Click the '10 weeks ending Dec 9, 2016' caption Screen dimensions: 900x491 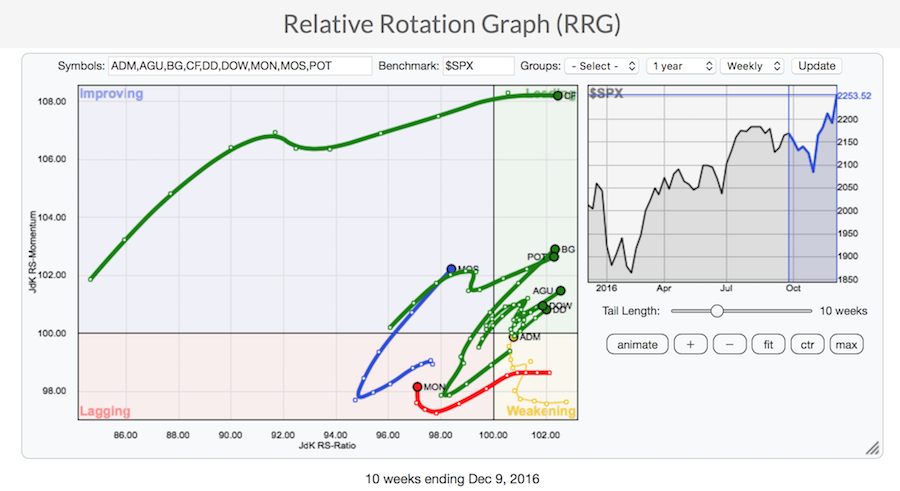[x=452, y=478]
